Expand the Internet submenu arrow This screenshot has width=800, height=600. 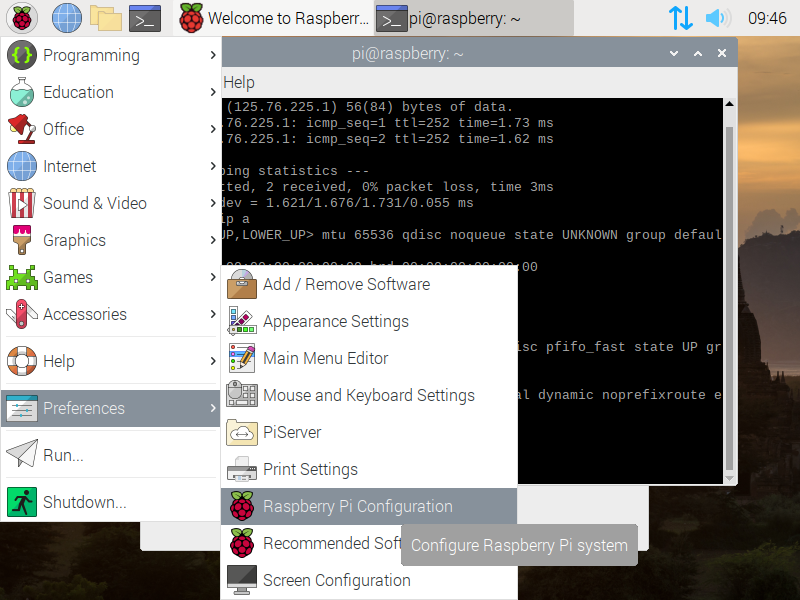pos(213,166)
